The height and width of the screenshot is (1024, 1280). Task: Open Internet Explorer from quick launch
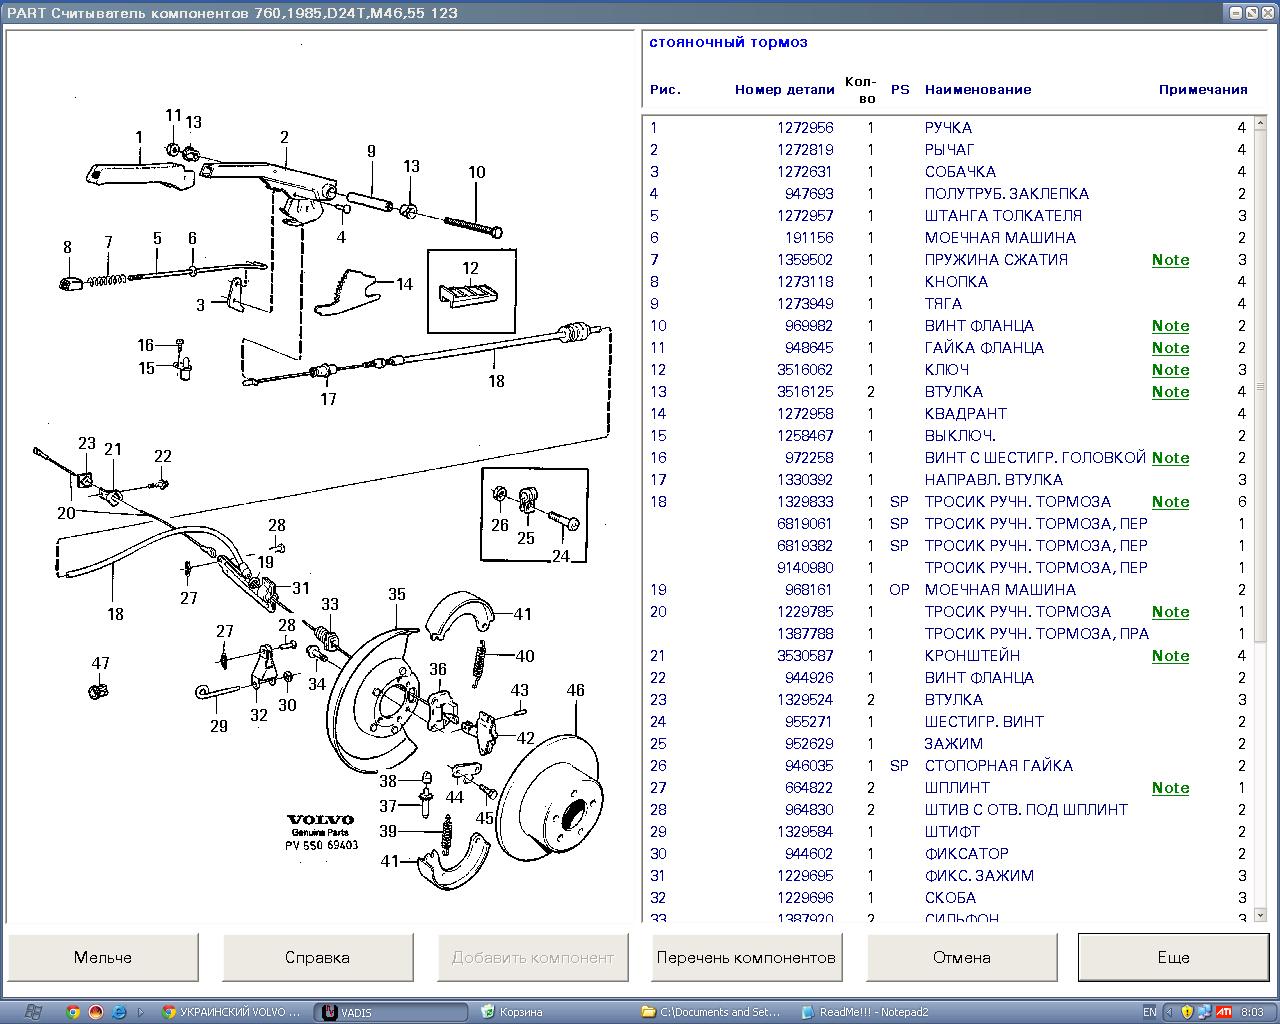pos(119,1012)
